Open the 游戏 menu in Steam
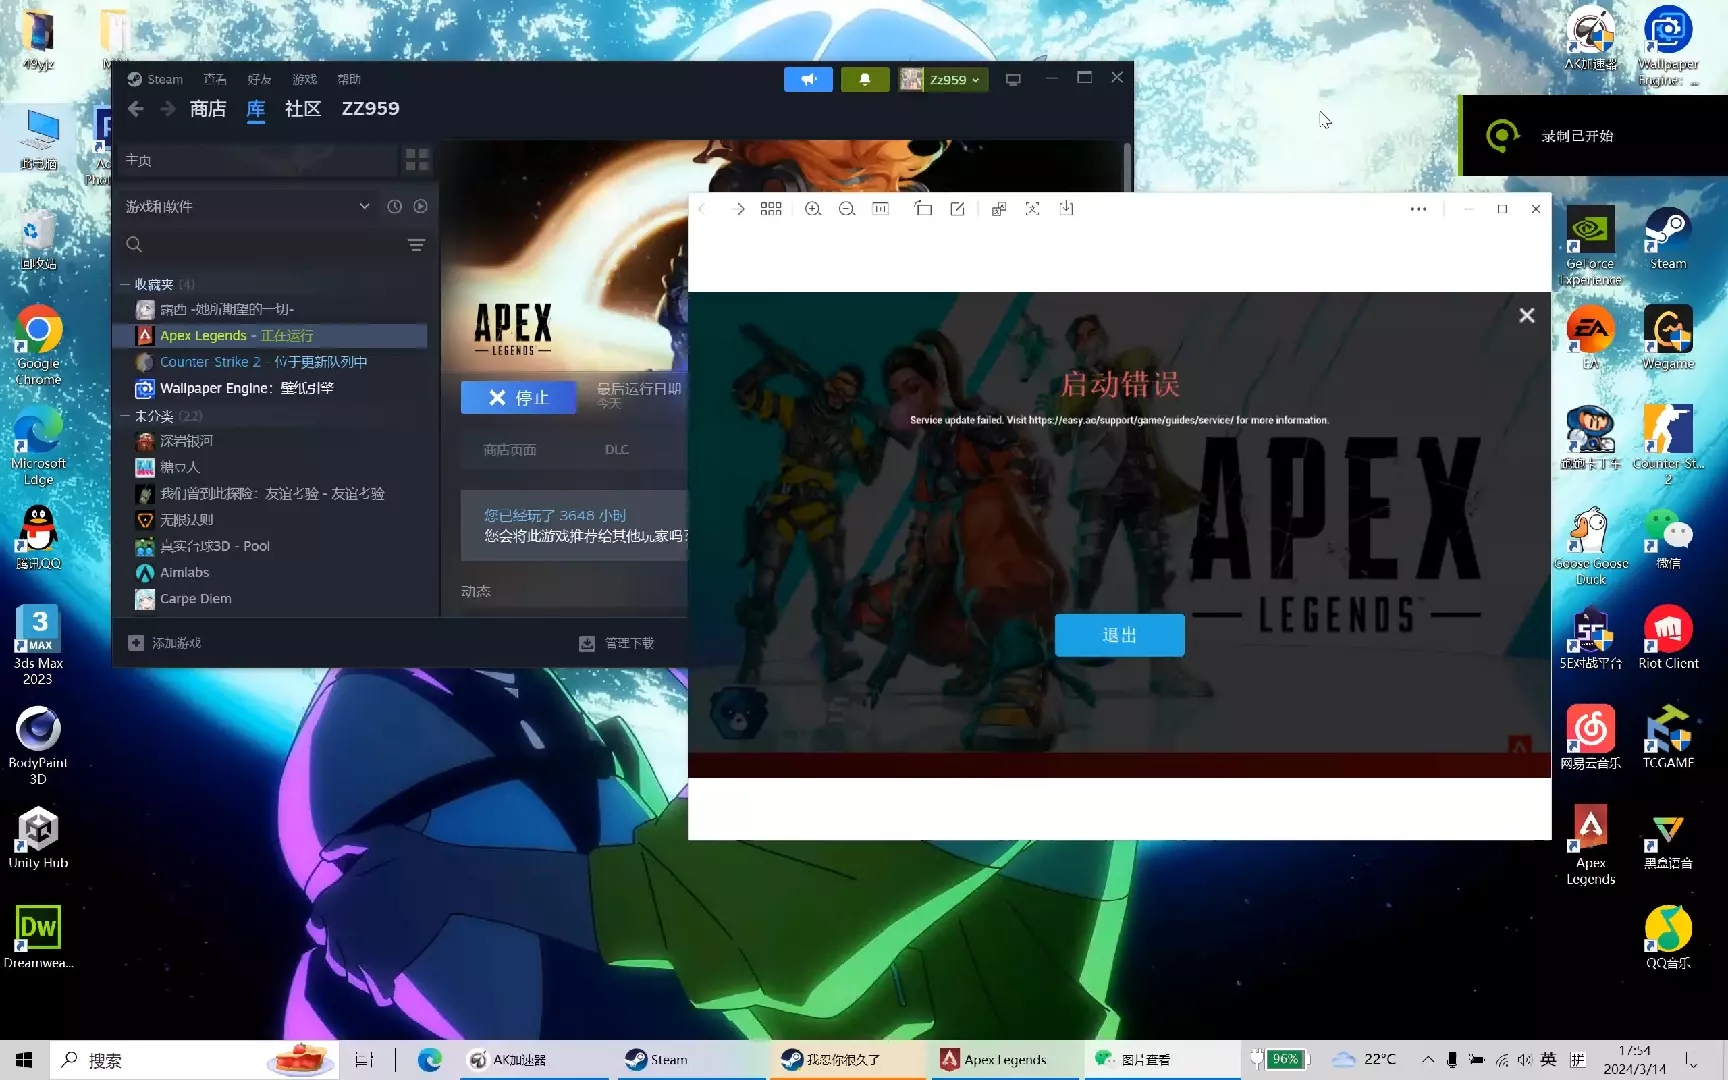 coord(305,80)
